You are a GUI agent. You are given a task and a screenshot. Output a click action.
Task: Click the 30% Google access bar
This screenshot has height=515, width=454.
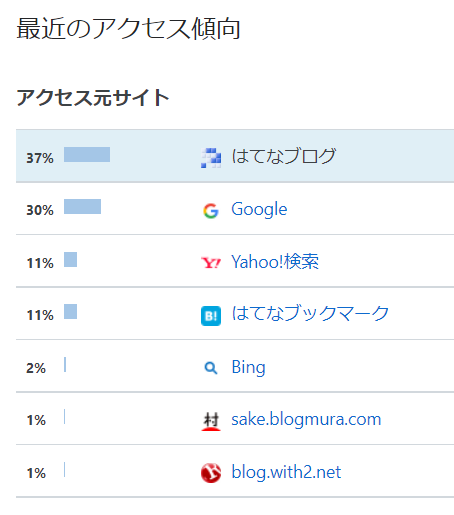(82, 206)
